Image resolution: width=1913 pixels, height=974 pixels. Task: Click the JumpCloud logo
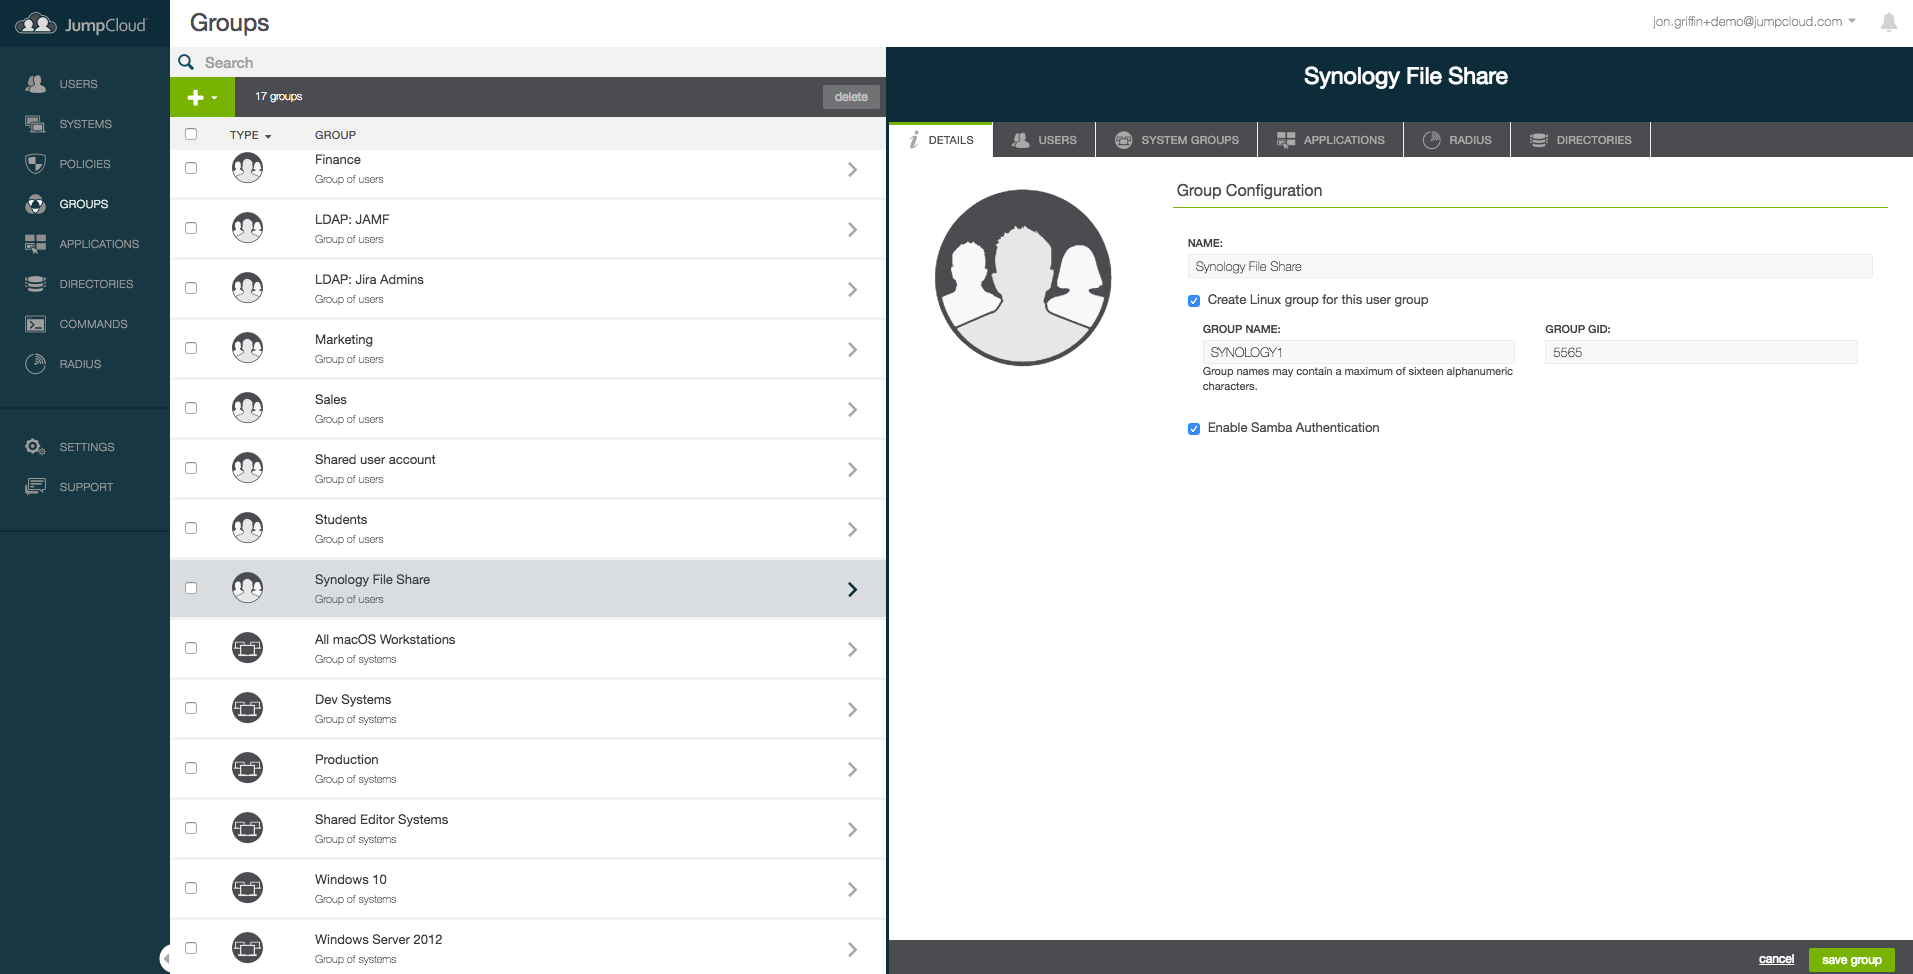[81, 24]
